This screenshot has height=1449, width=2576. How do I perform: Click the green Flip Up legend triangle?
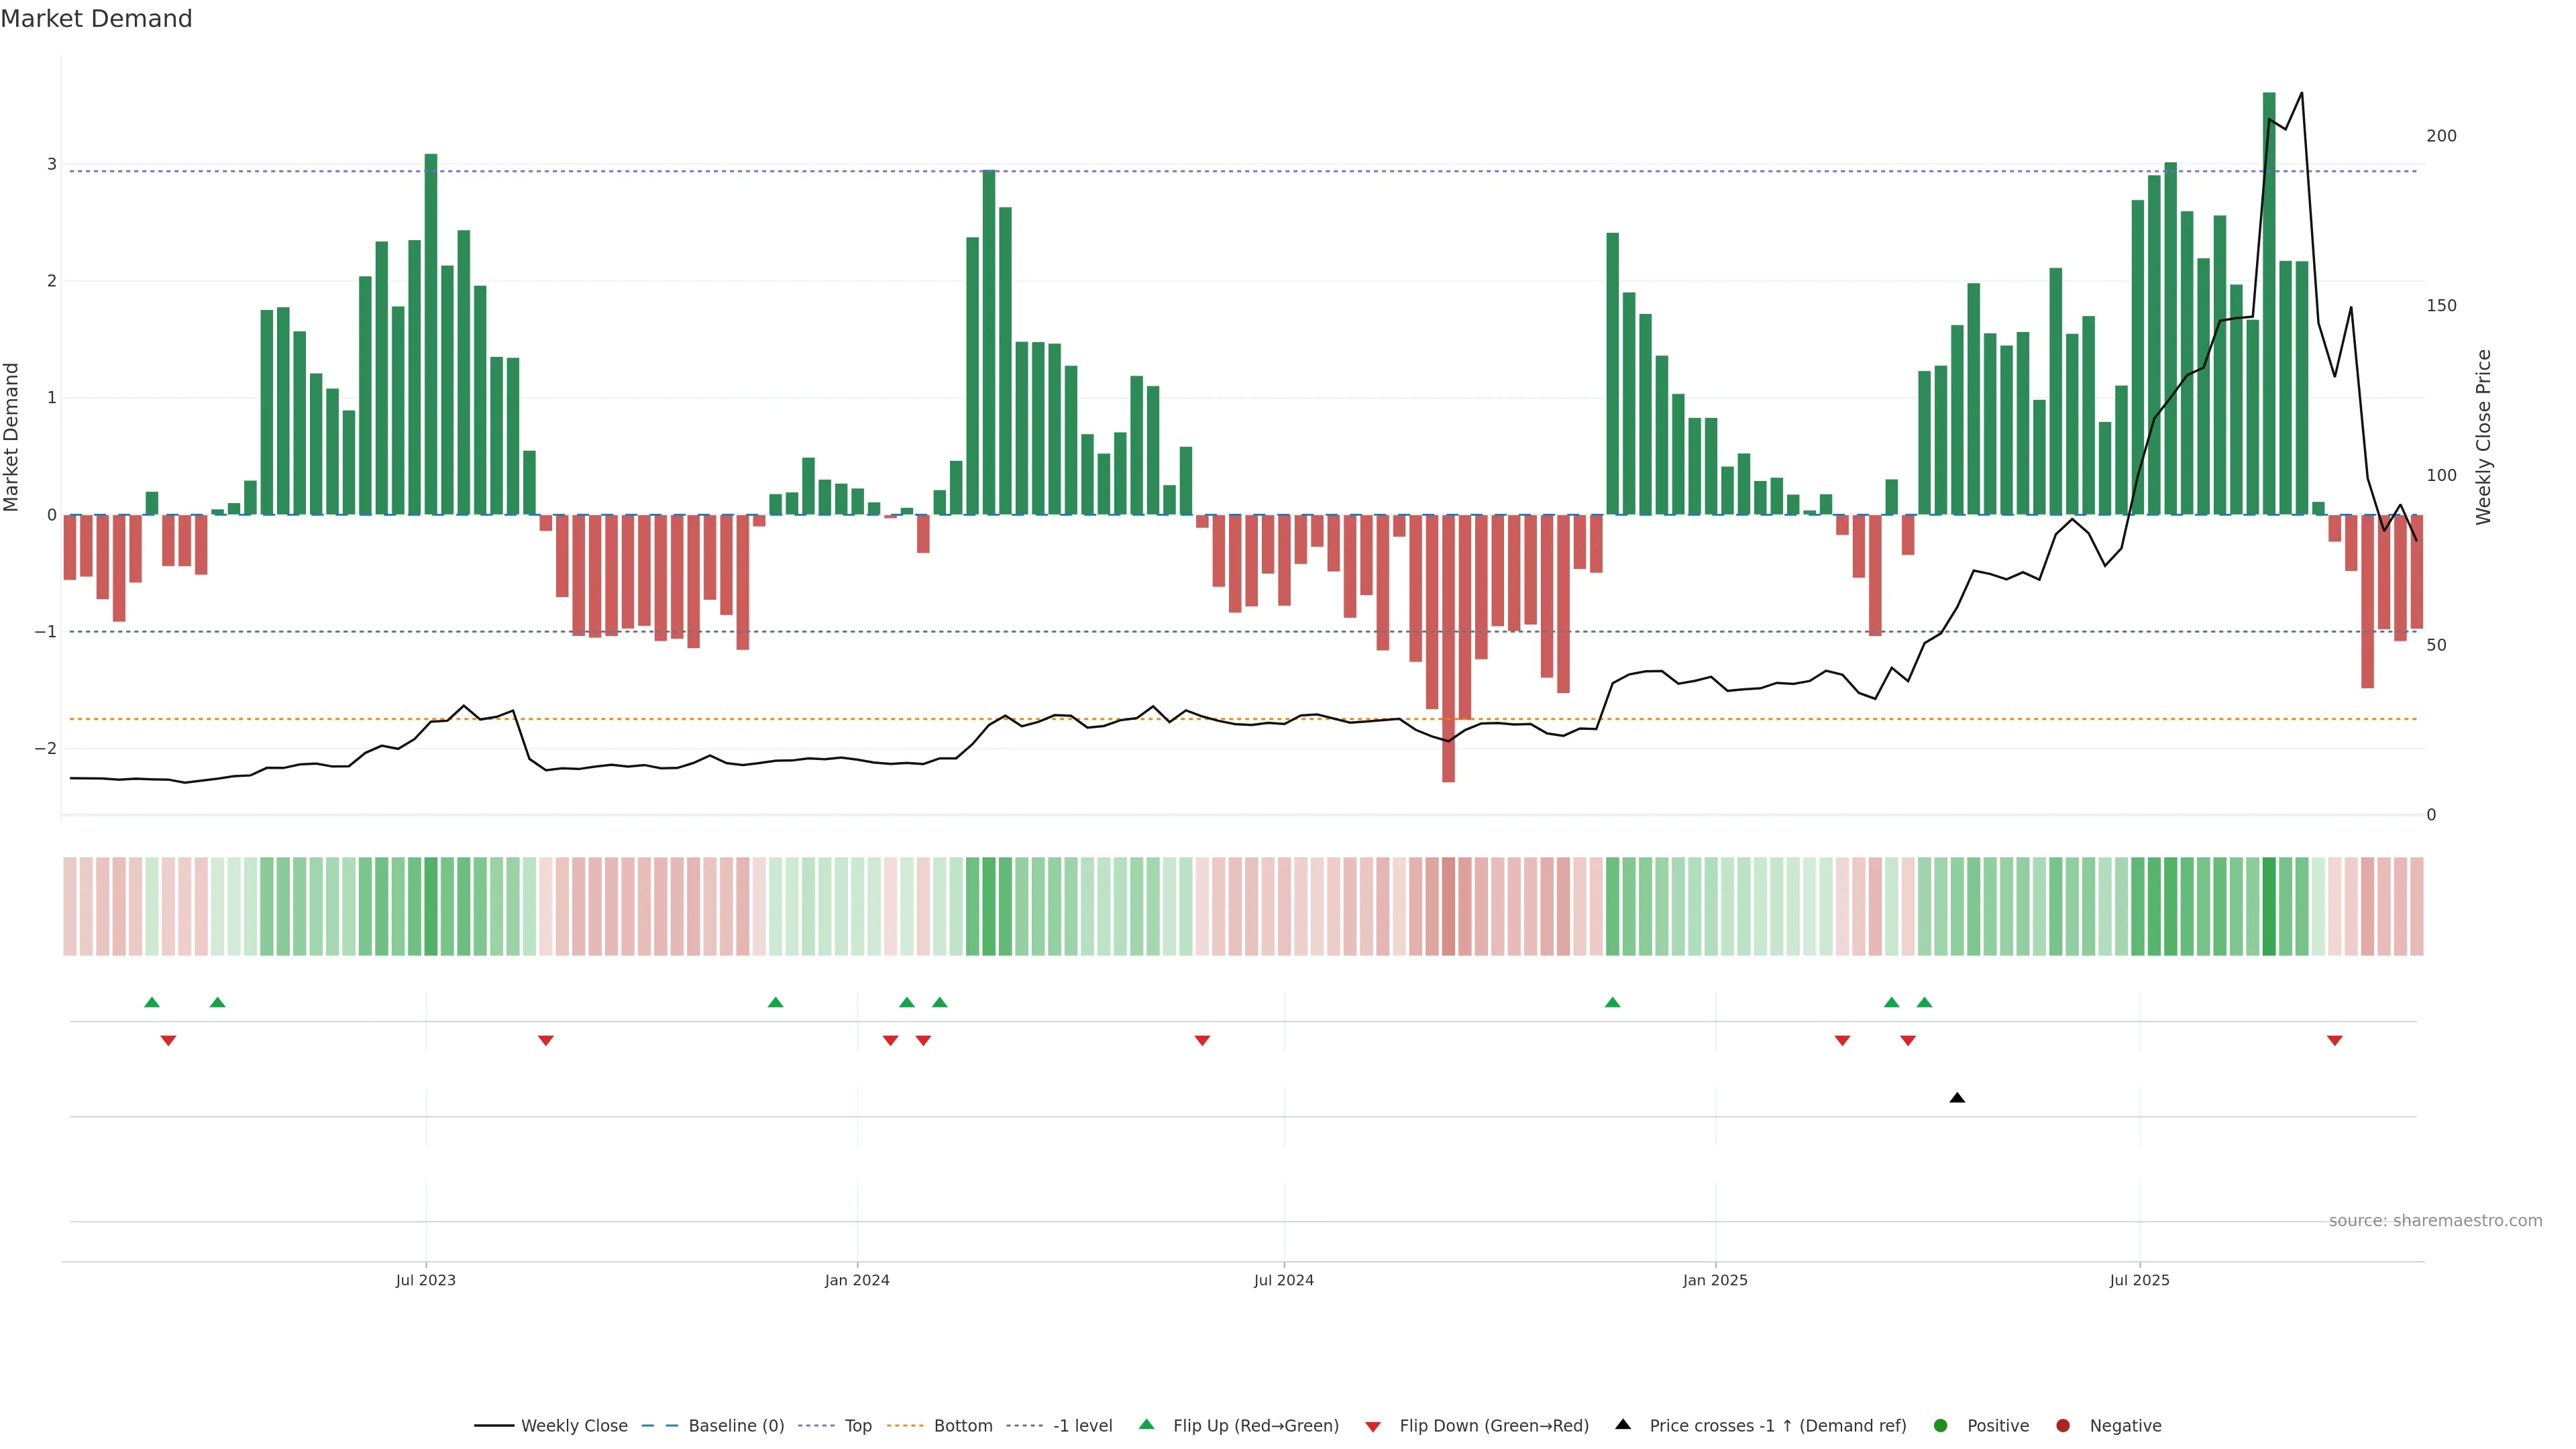click(1146, 1424)
